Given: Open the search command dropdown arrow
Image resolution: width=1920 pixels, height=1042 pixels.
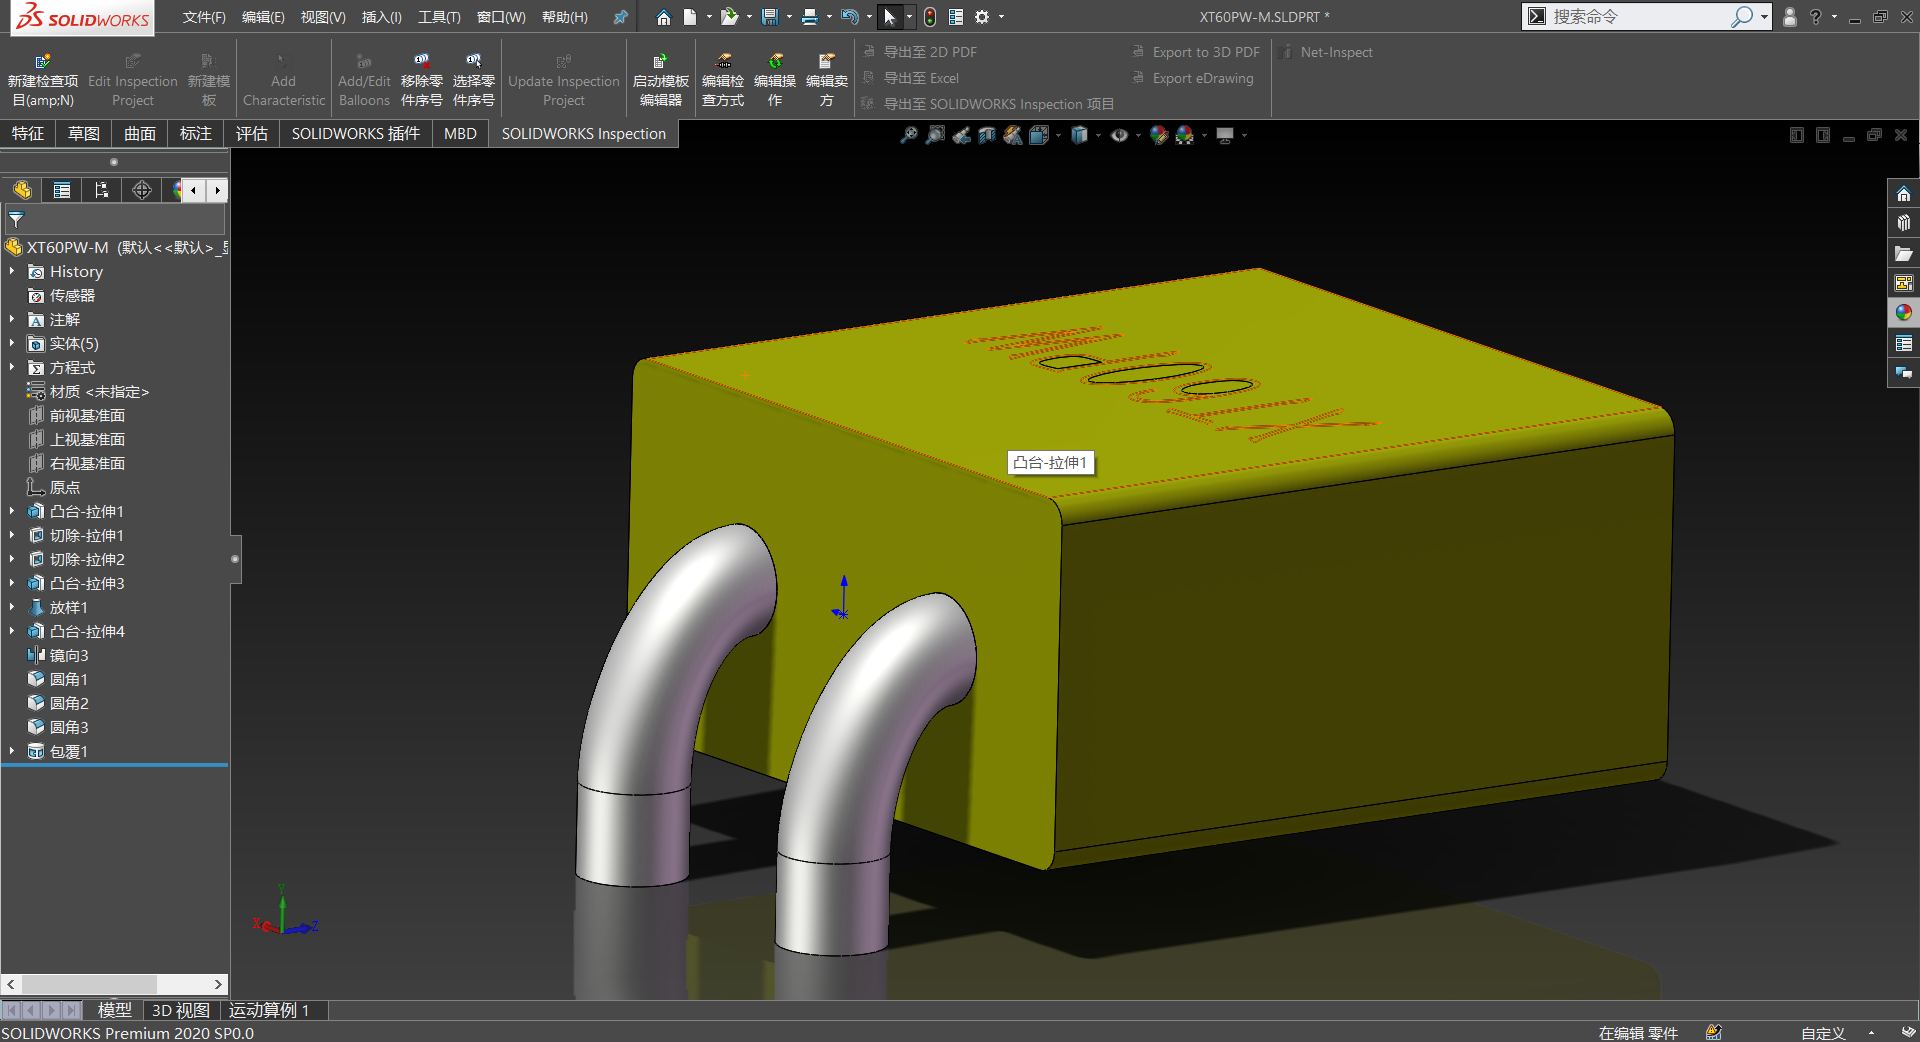Looking at the screenshot, I should pyautogui.click(x=1765, y=17).
